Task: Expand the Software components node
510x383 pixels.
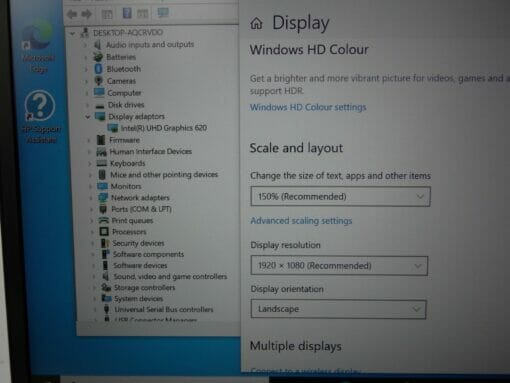Action: click(93, 254)
